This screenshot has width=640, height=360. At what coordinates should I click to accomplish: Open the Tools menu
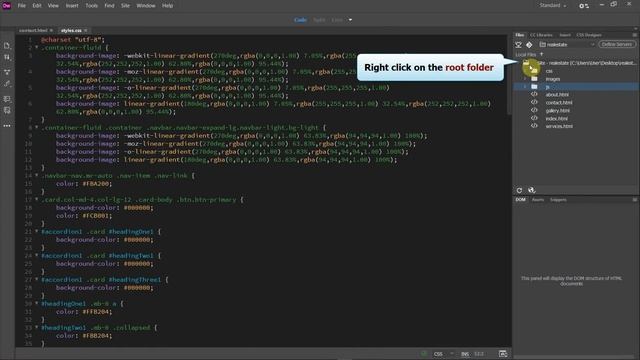[x=91, y=6]
